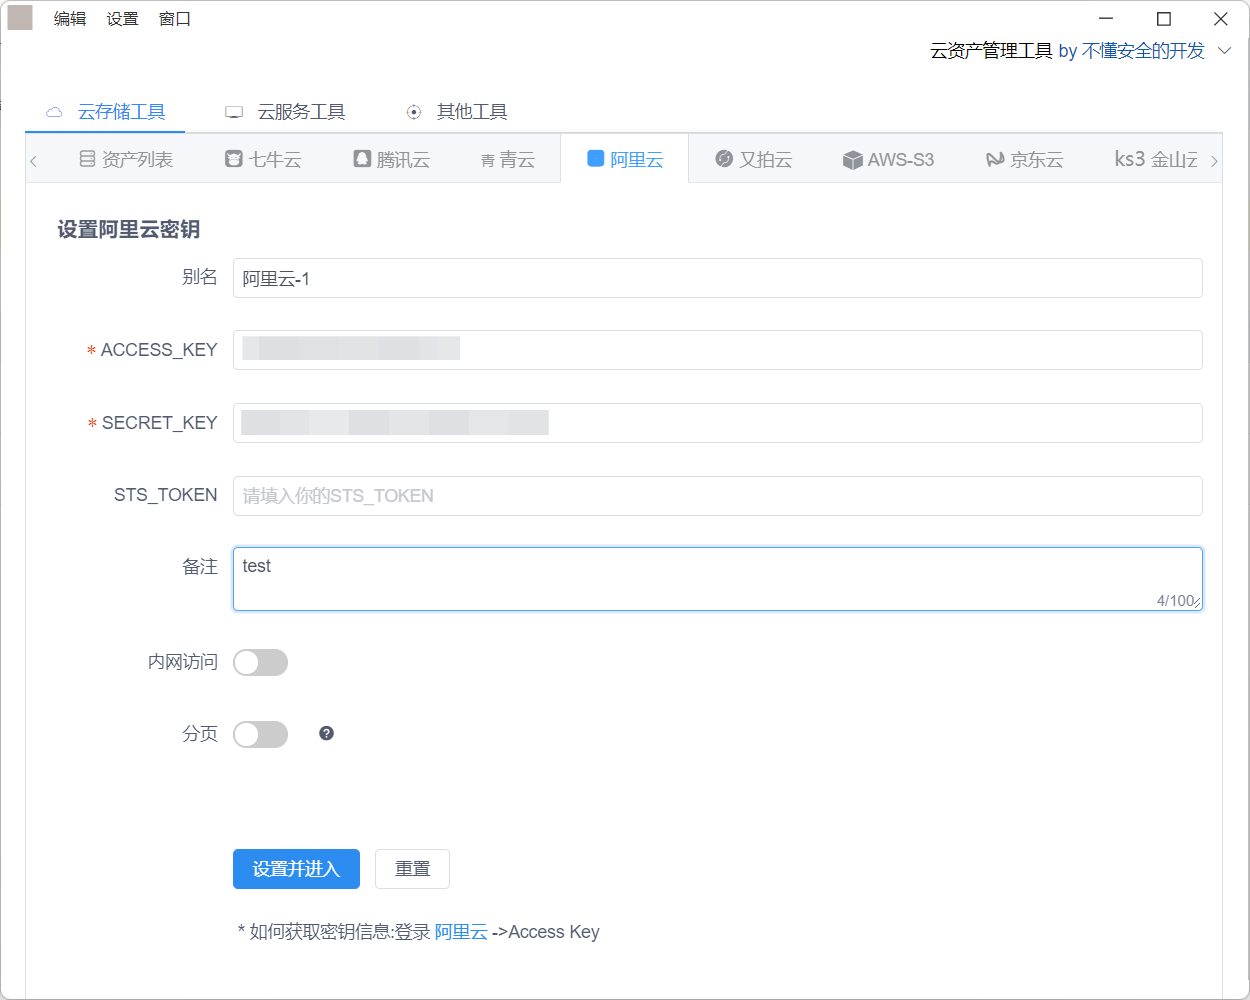Viewport: 1250px width, 1000px height.
Task: Focus the ACCESS_KEY input field
Action: tap(717, 350)
